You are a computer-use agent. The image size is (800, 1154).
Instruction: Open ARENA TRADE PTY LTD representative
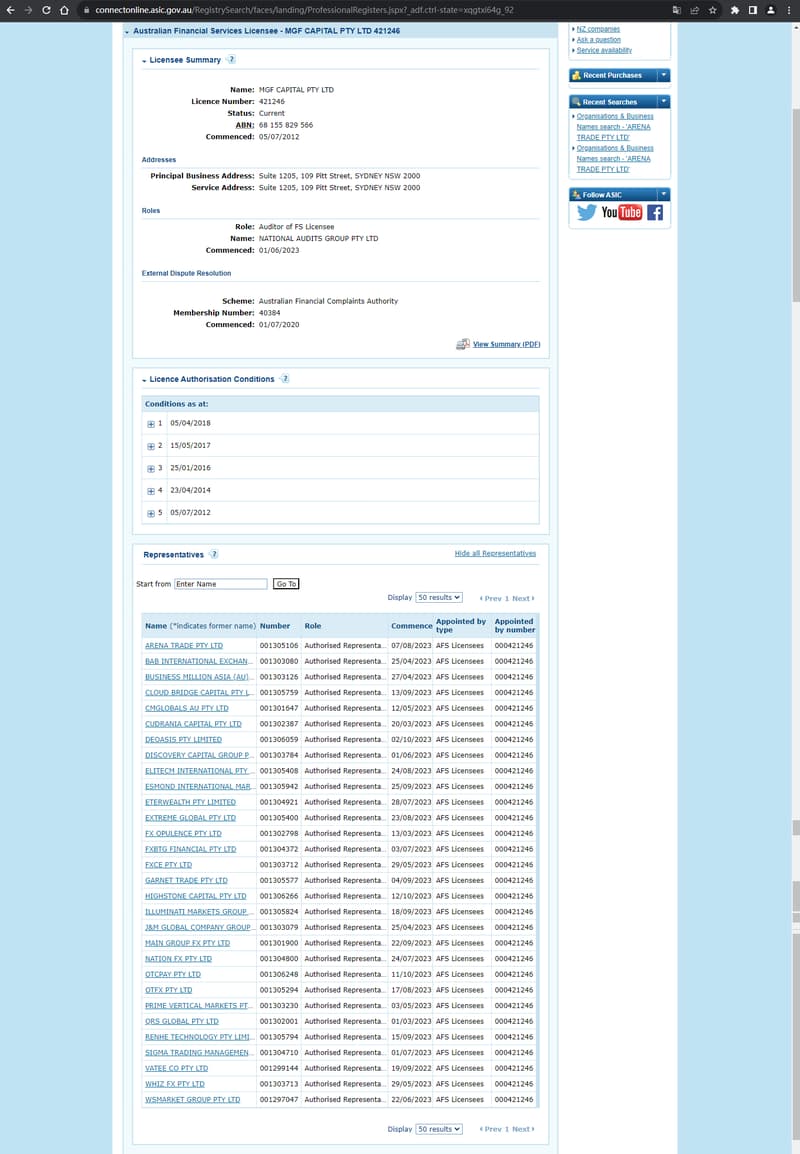[184, 645]
